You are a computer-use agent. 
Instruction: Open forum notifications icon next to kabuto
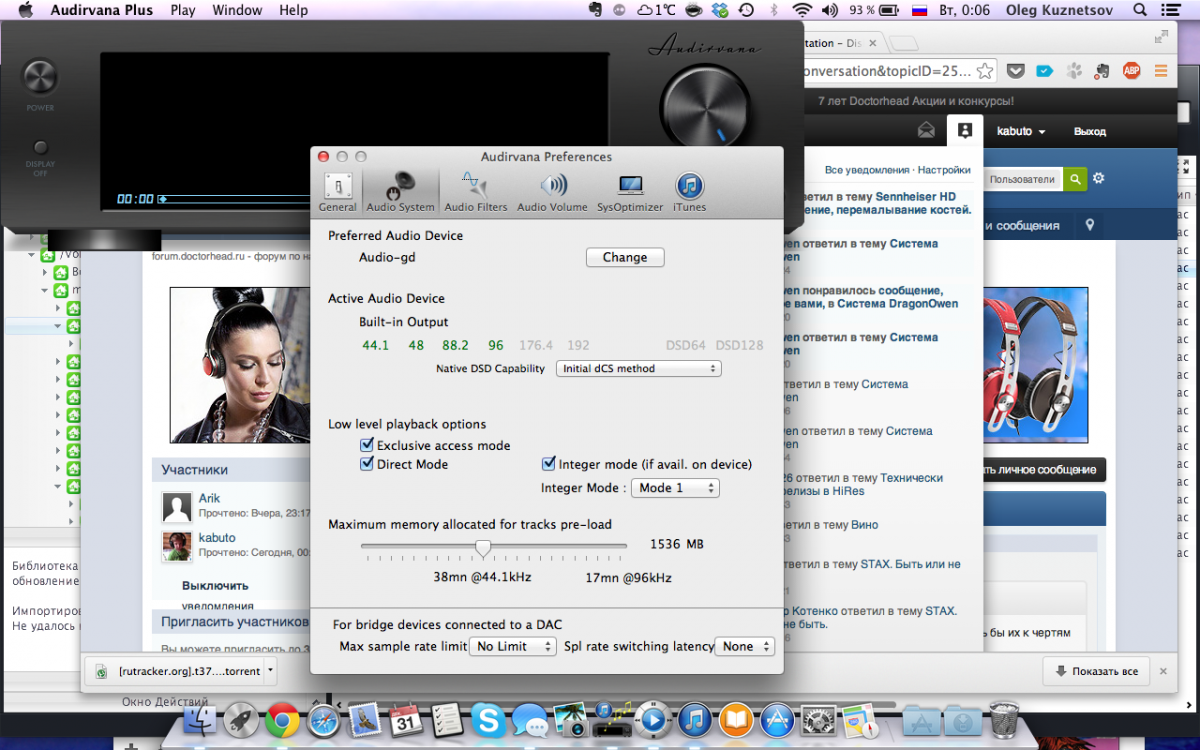(x=964, y=131)
